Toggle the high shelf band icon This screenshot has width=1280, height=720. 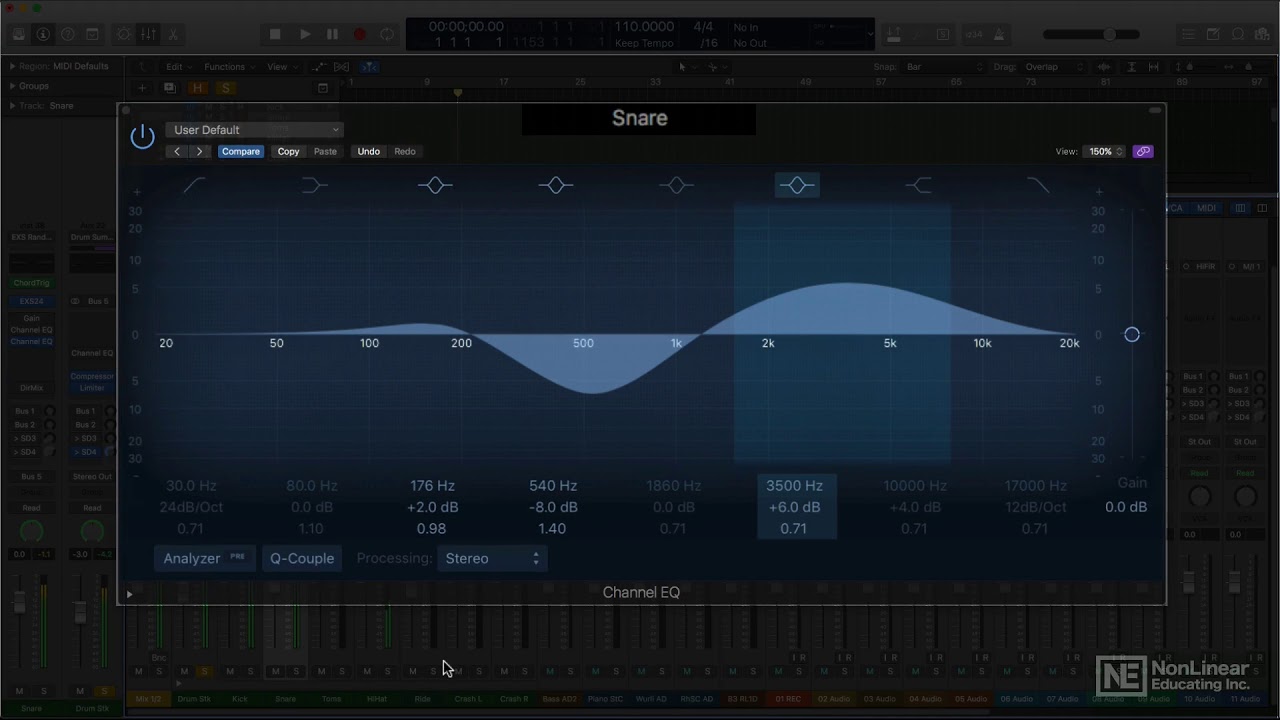pyautogui.click(x=918, y=185)
